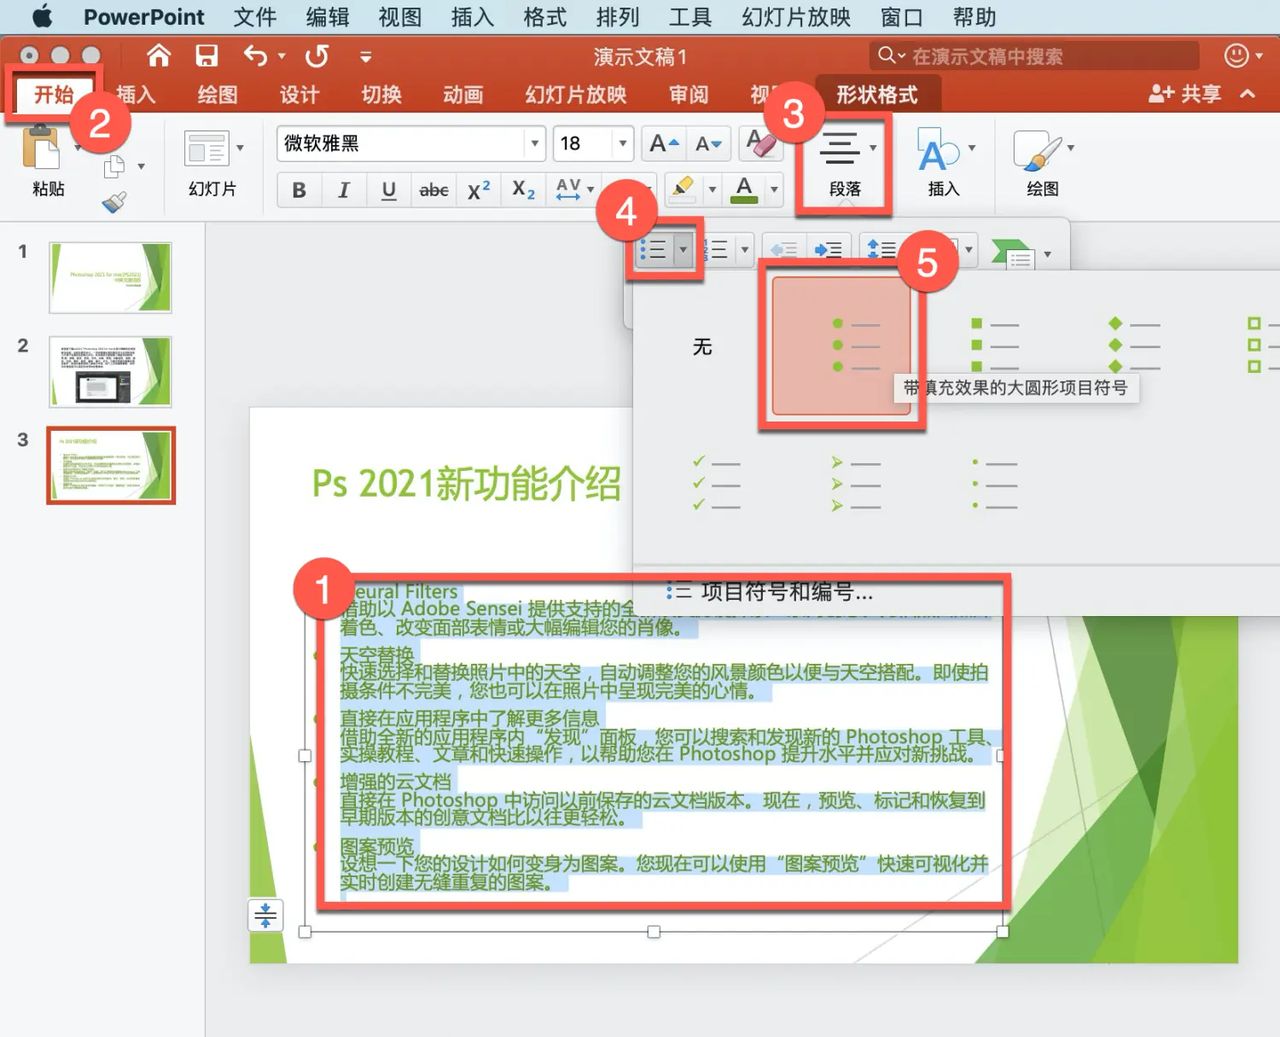The image size is (1280, 1037).
Task: Click the presentation search field
Action: click(x=1034, y=56)
